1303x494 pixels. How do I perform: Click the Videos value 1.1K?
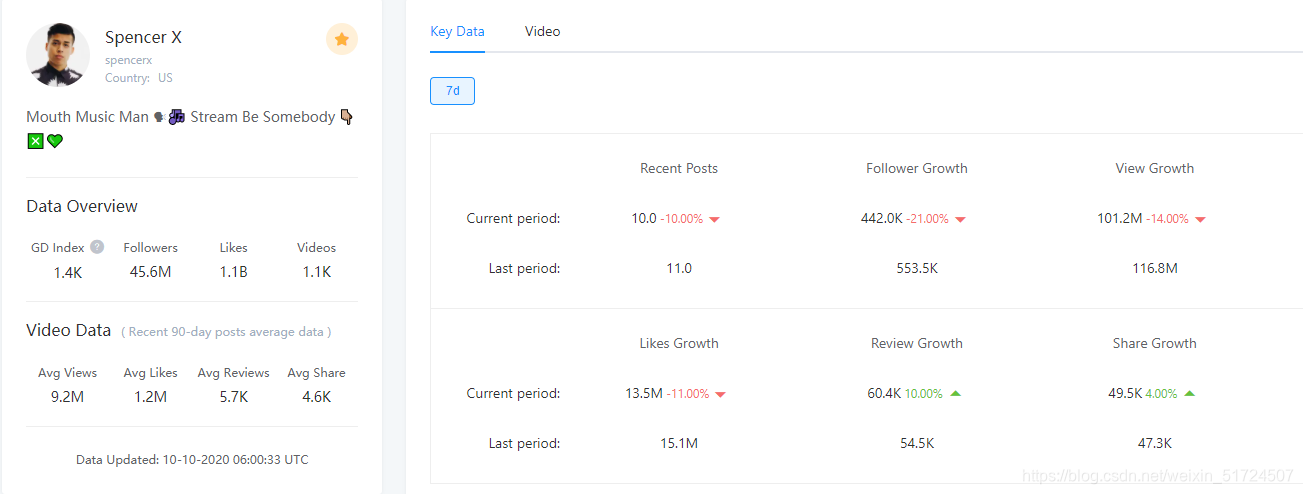(x=316, y=272)
